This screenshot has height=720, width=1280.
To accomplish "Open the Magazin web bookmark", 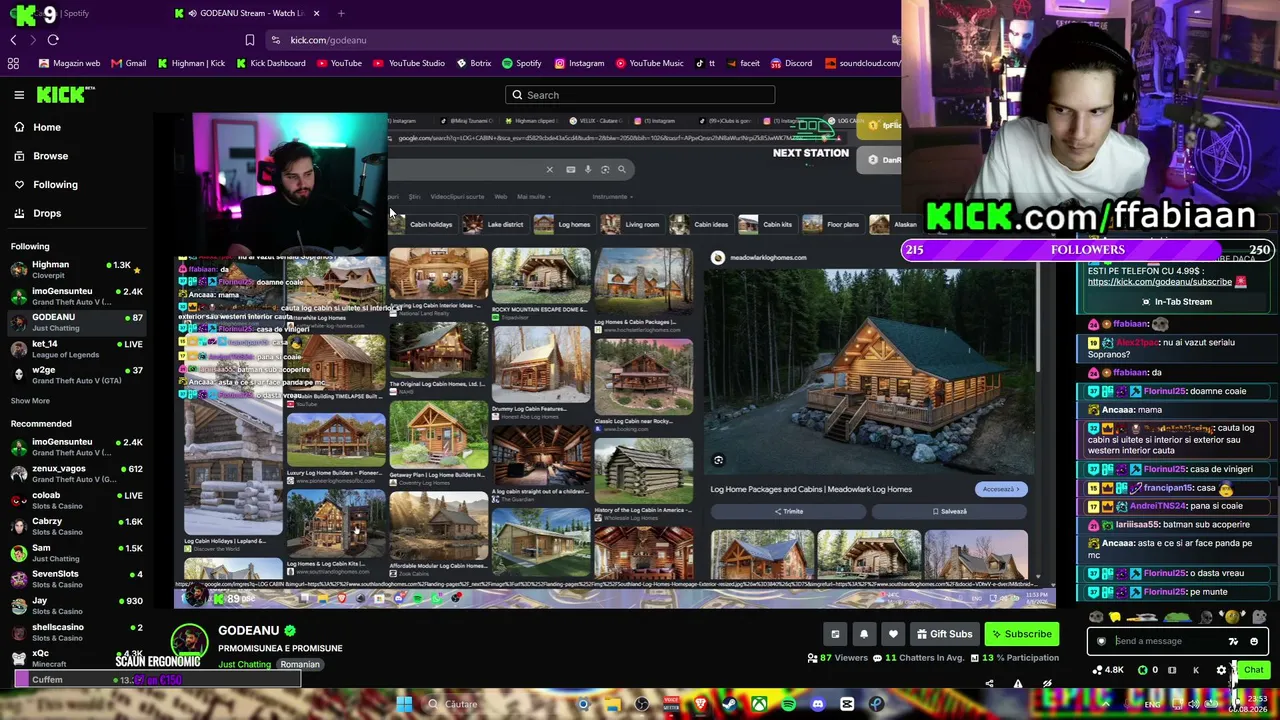I will click(x=69, y=63).
